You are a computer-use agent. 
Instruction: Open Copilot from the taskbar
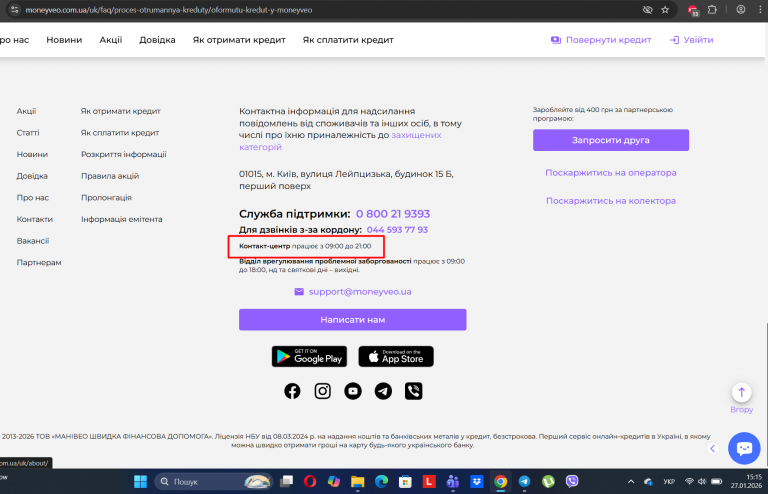tap(334, 482)
